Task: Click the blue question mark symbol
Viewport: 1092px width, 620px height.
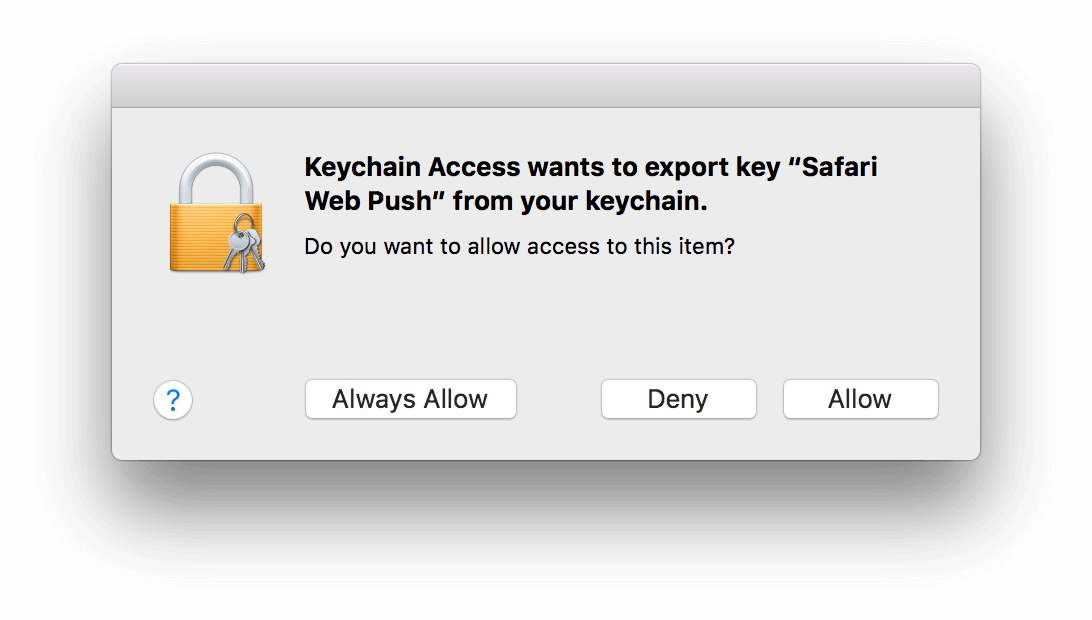Action: (173, 400)
